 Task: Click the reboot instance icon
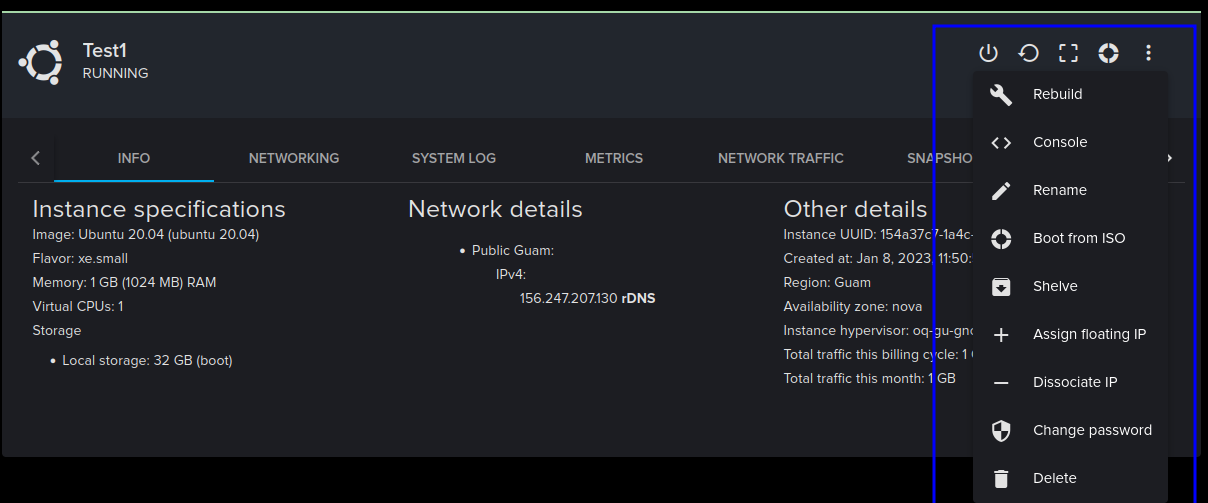coord(1028,53)
